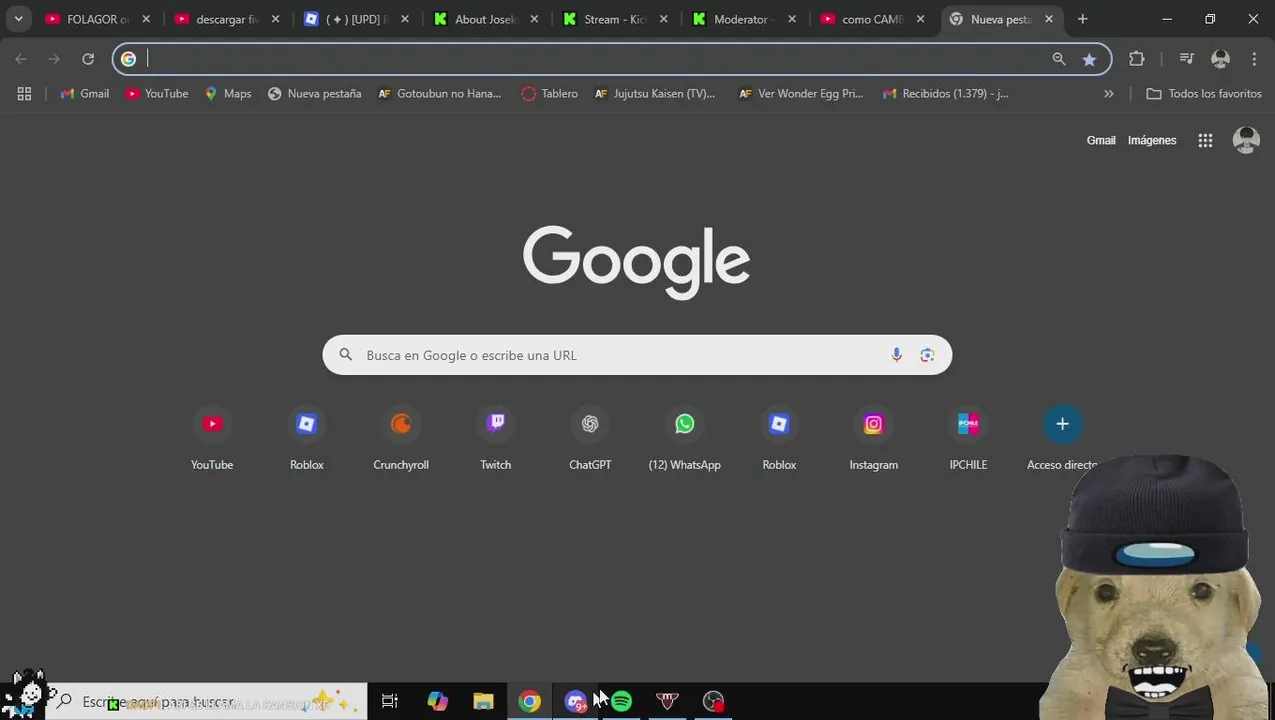1275x720 pixels.
Task: Search by image with Google Lens icon
Action: pos(927,355)
